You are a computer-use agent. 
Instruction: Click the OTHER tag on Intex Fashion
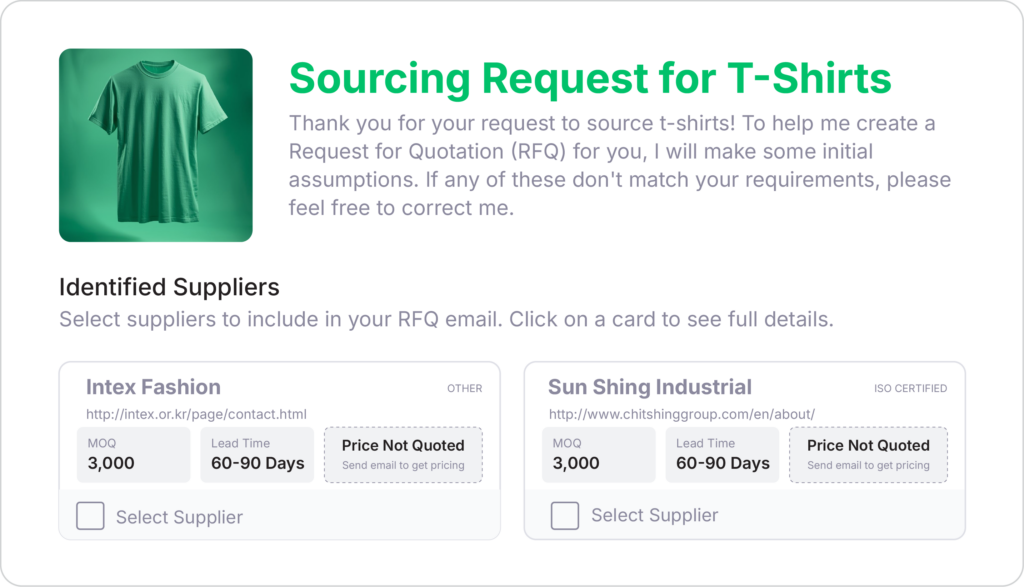tap(464, 388)
